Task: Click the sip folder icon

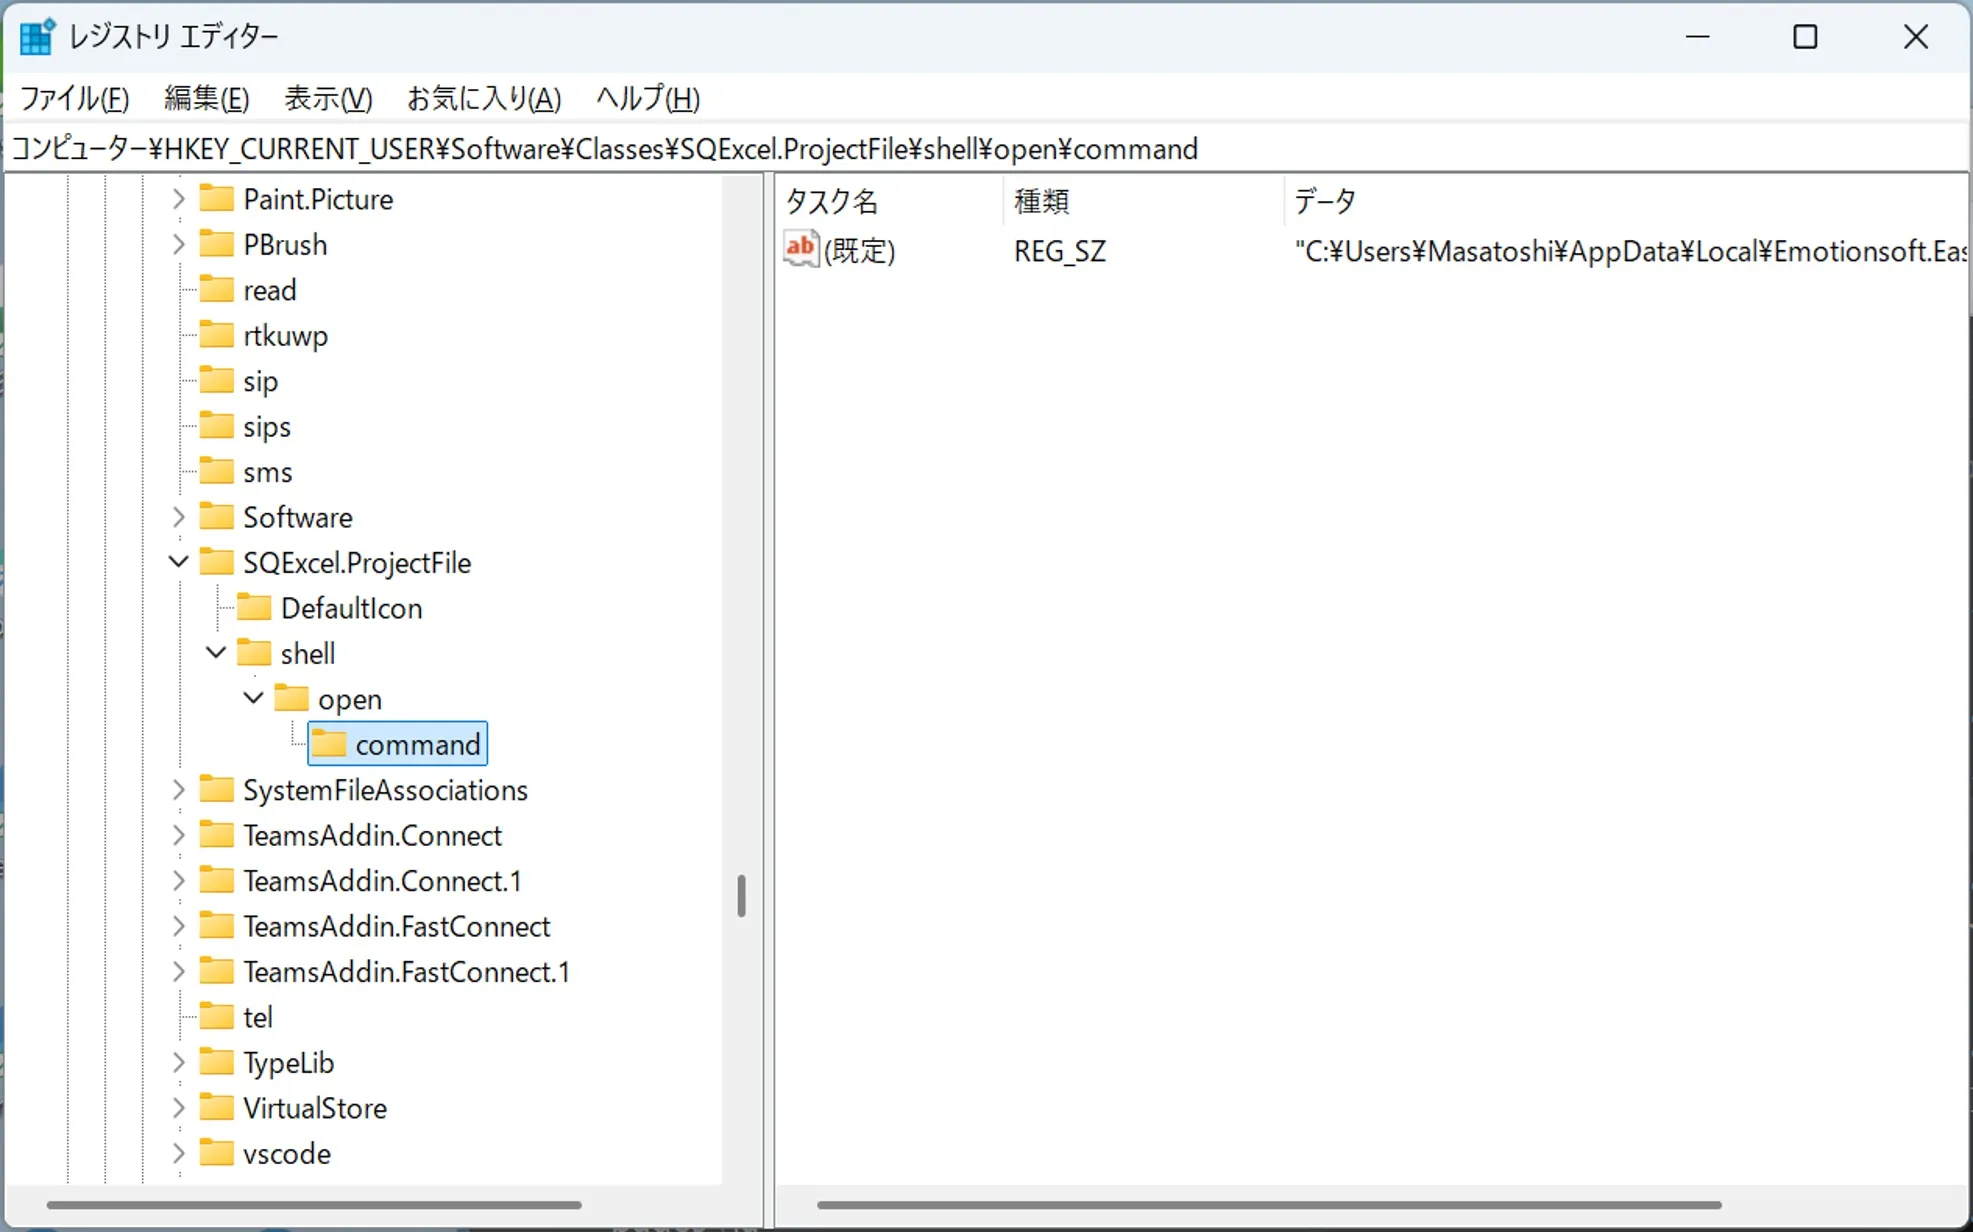Action: click(216, 380)
